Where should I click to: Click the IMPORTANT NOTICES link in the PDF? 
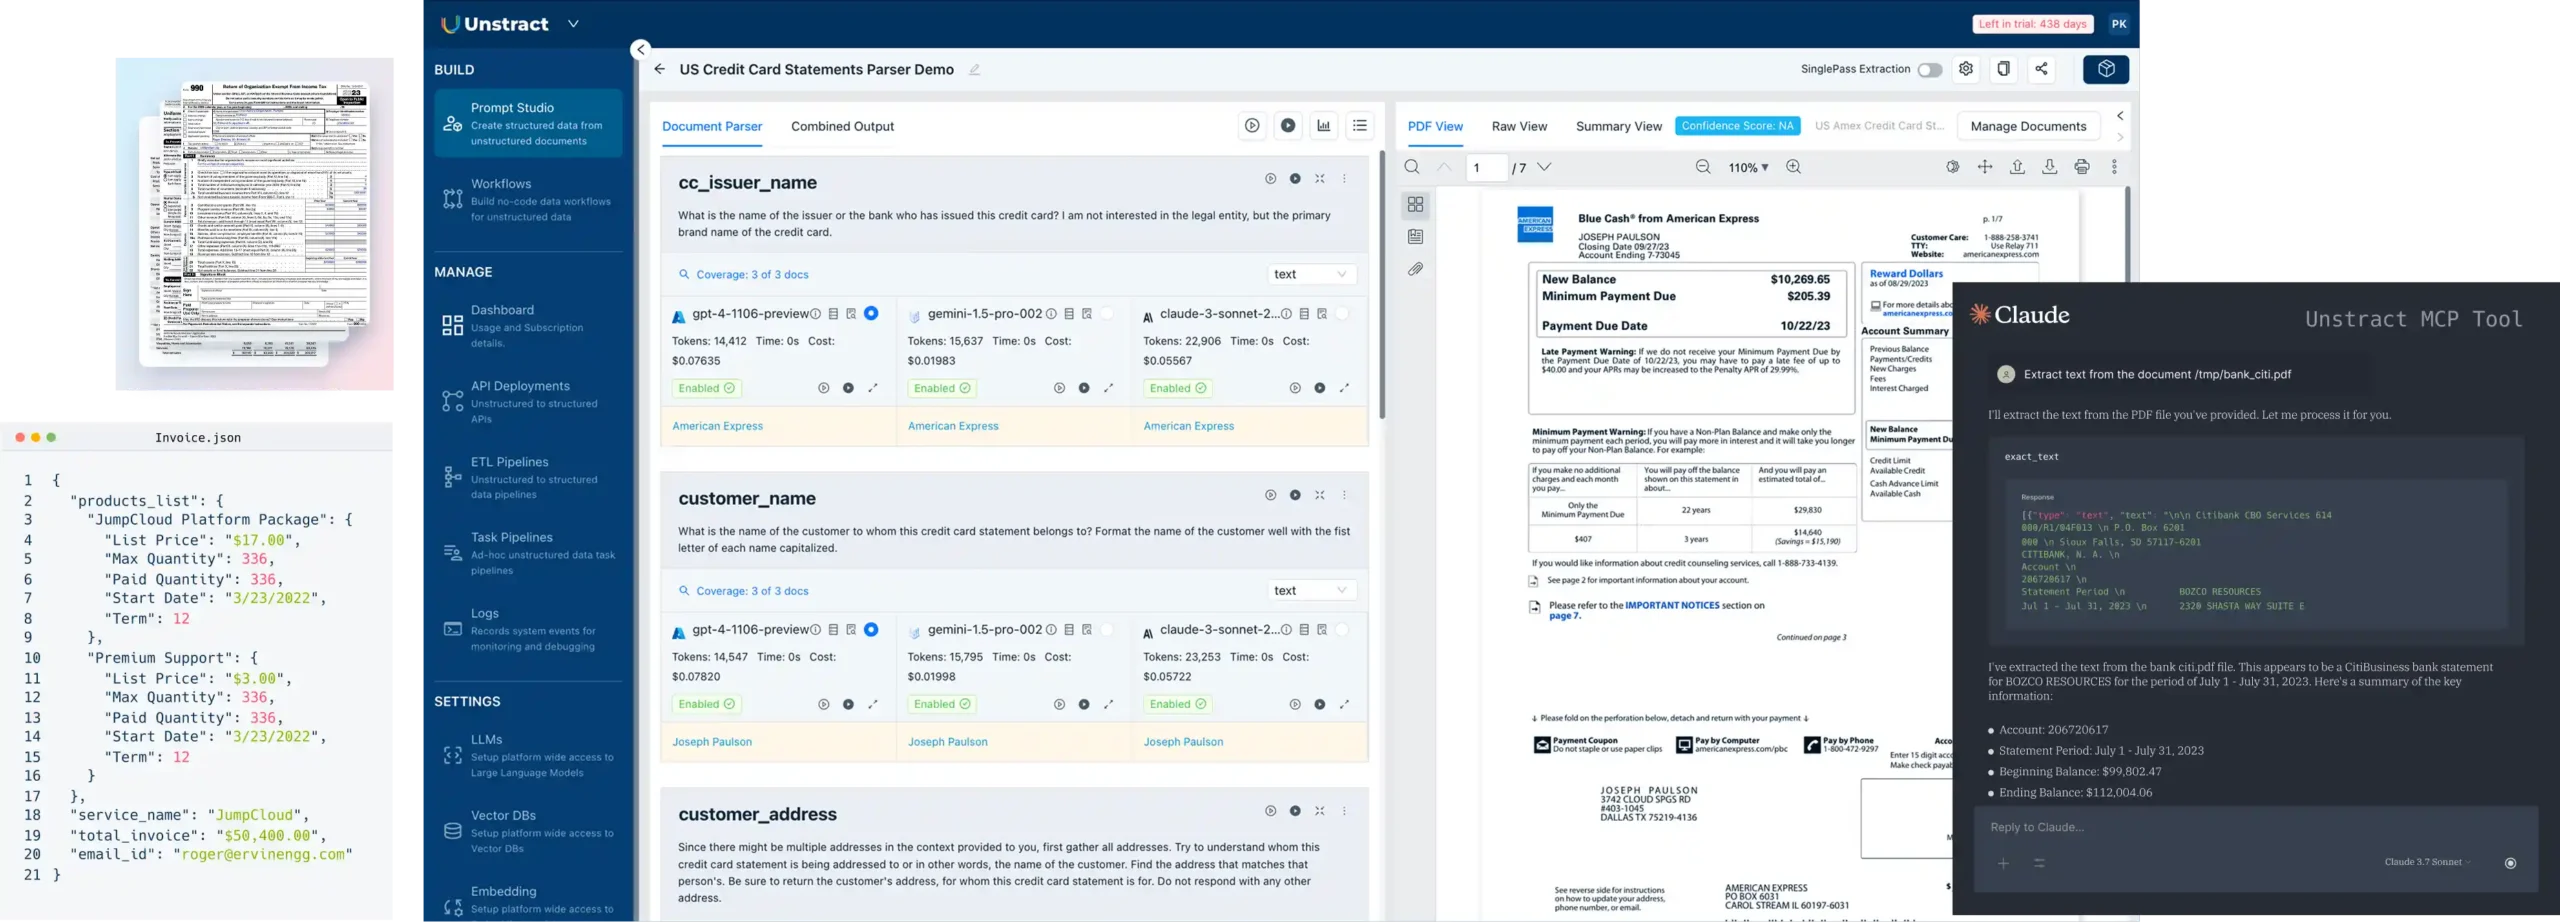click(1672, 605)
